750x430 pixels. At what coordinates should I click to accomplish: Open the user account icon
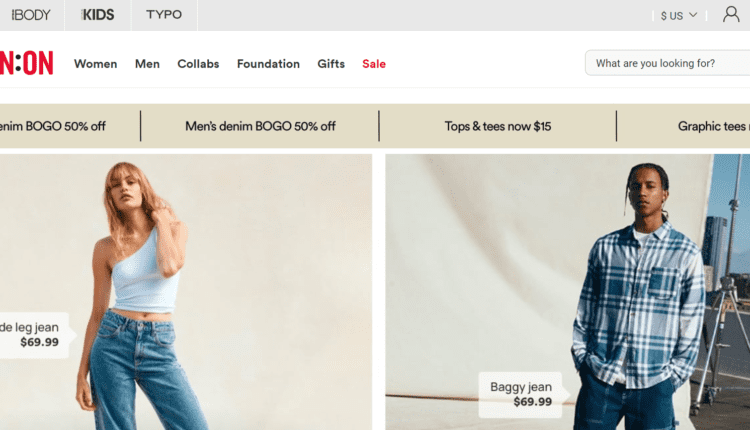pos(731,15)
